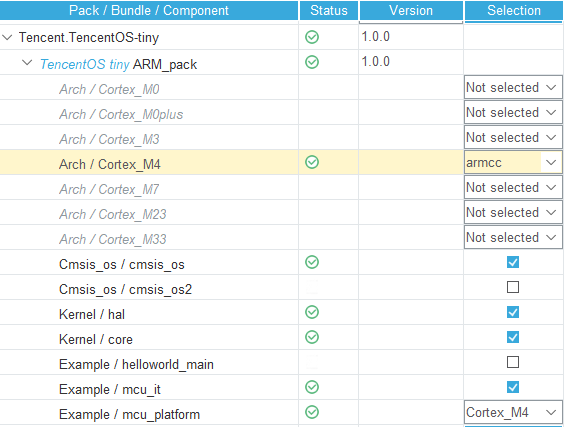Open the mcu_platform Cortex_M4 dropdown
564x427 pixels.
click(513, 412)
